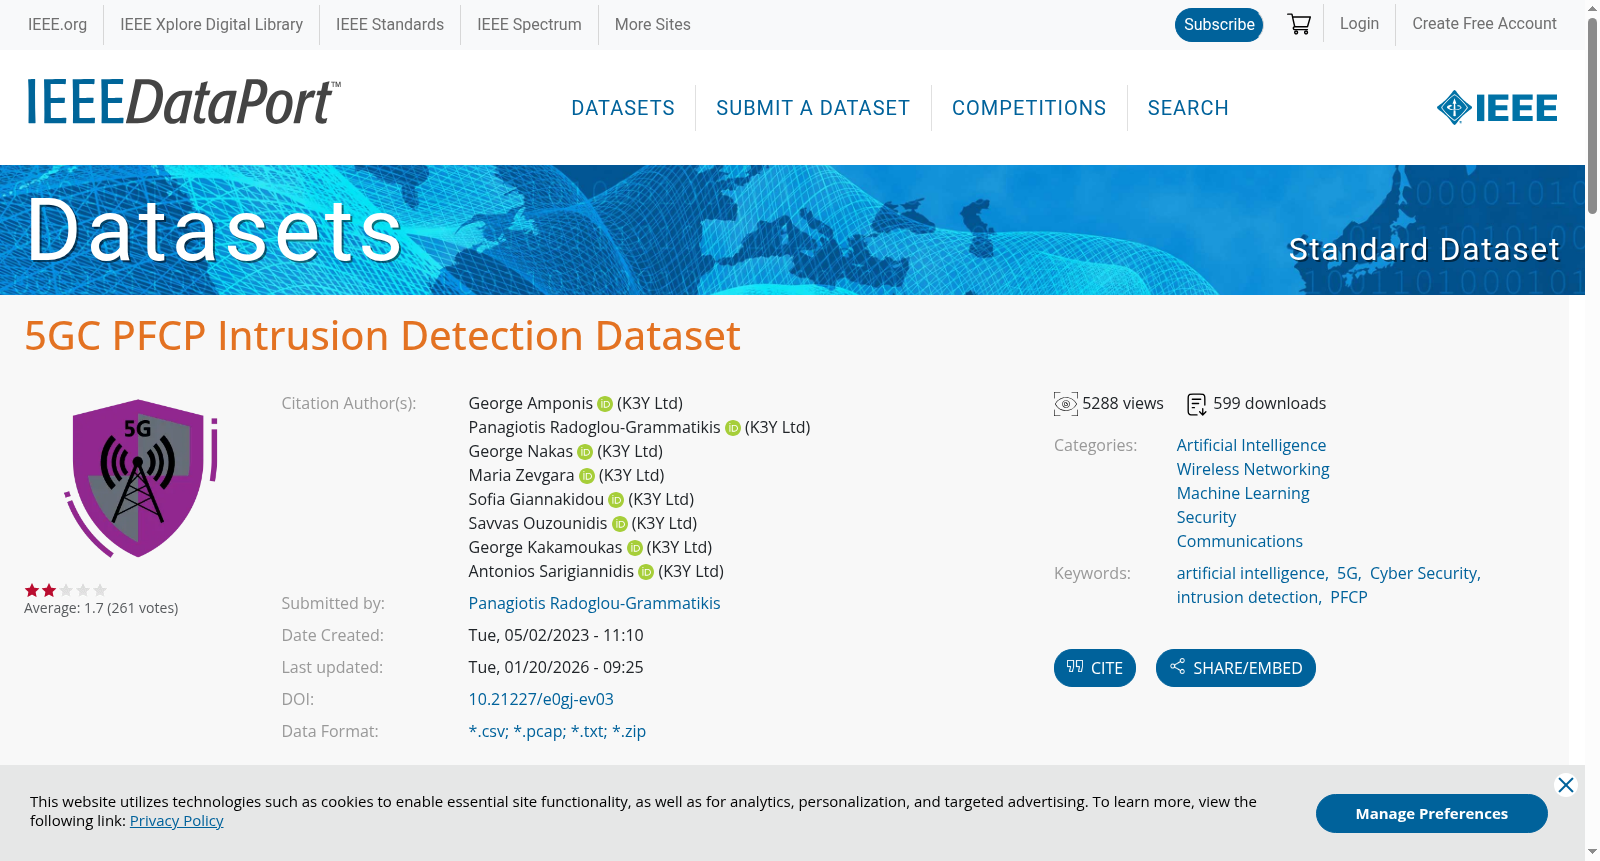The image size is (1600, 861).
Task: Rate dataset two stars
Action: (49, 590)
